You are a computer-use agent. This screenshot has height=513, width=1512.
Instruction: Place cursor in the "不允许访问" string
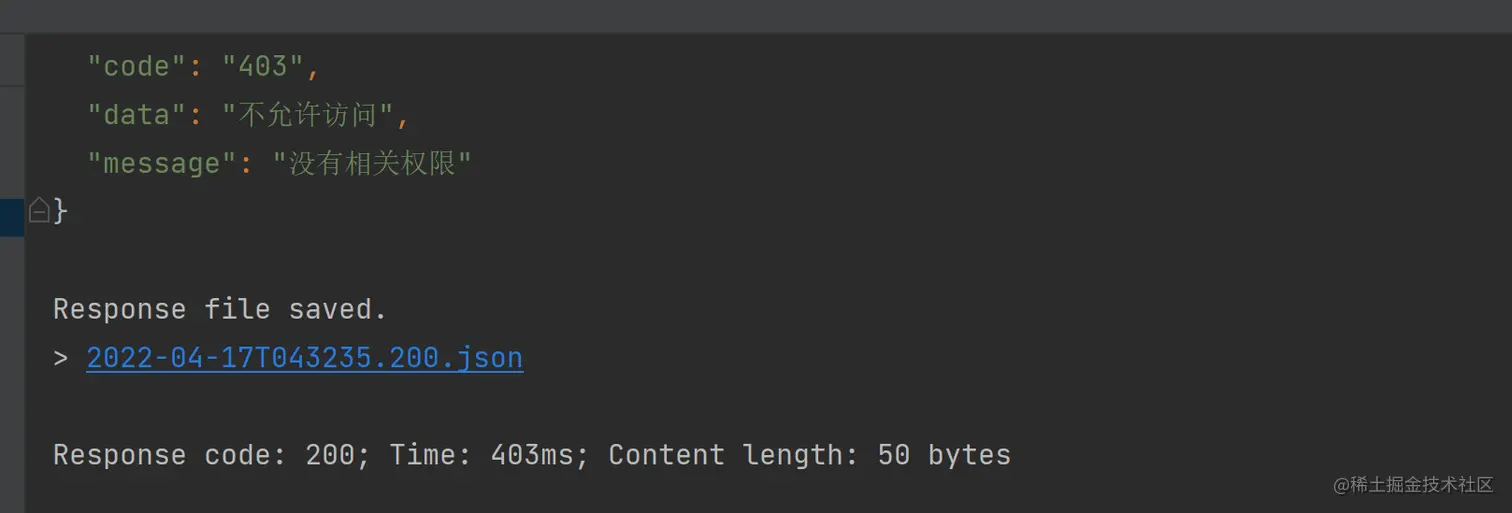tap(308, 115)
